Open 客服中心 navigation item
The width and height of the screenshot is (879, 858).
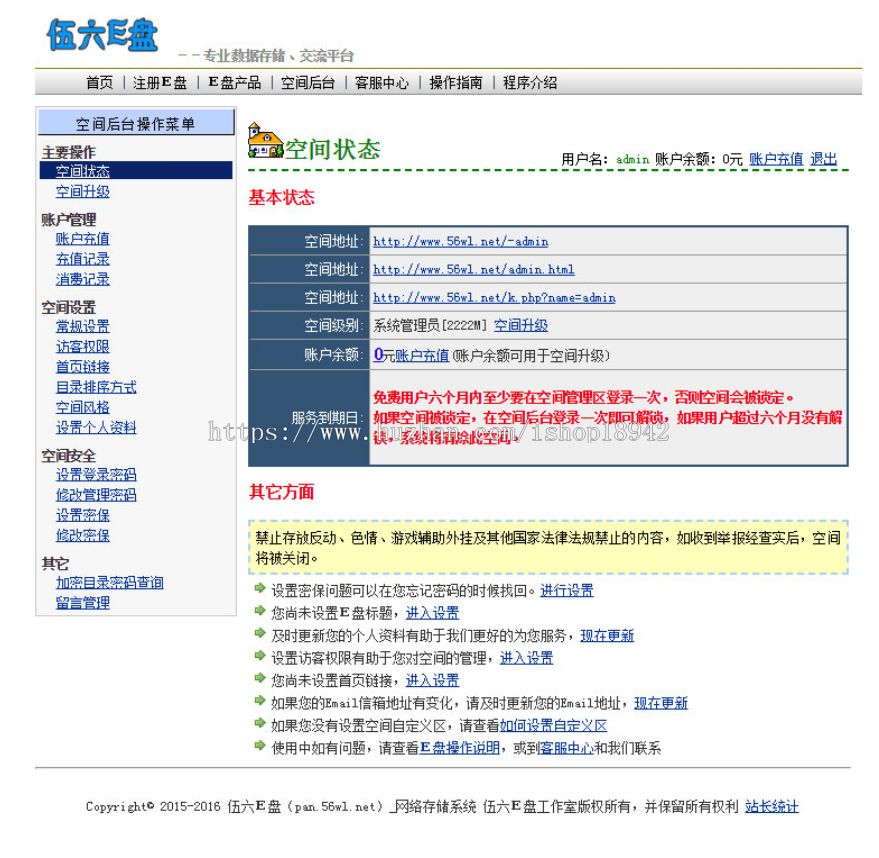pos(382,83)
